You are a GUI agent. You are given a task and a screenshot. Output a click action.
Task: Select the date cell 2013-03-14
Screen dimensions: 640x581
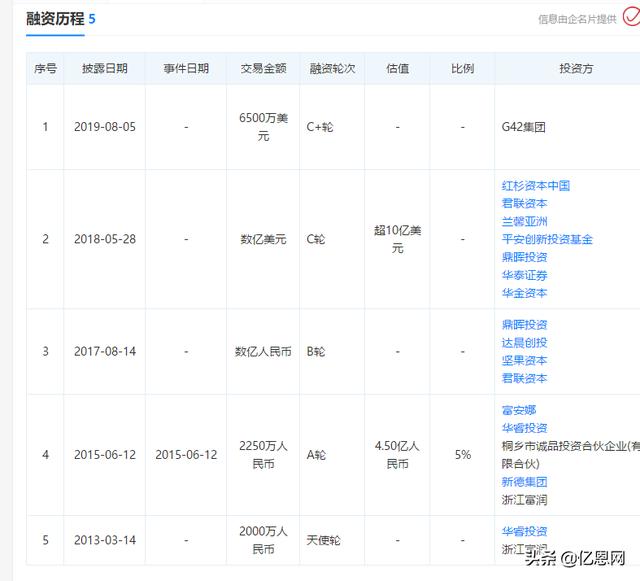(105, 540)
